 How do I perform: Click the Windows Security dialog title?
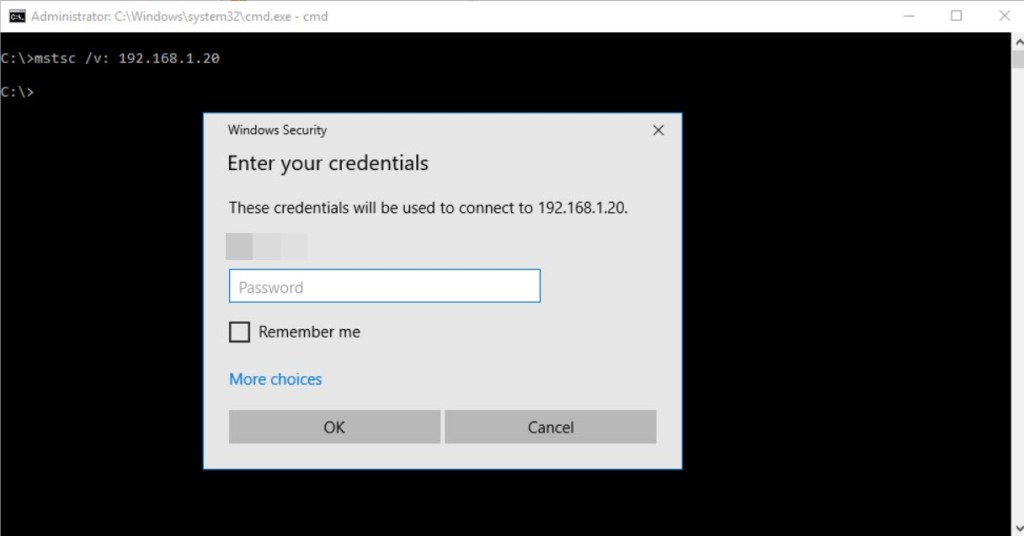(x=277, y=130)
